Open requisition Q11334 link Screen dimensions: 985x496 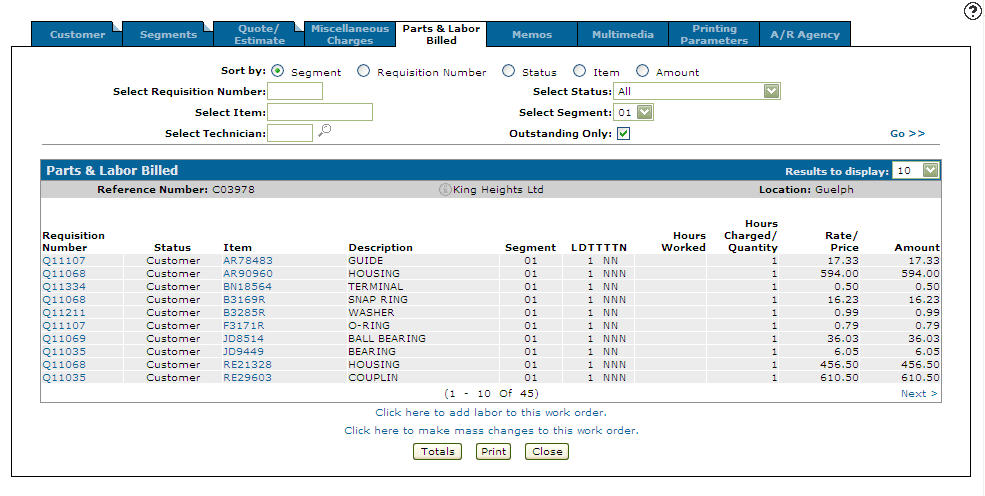click(64, 286)
